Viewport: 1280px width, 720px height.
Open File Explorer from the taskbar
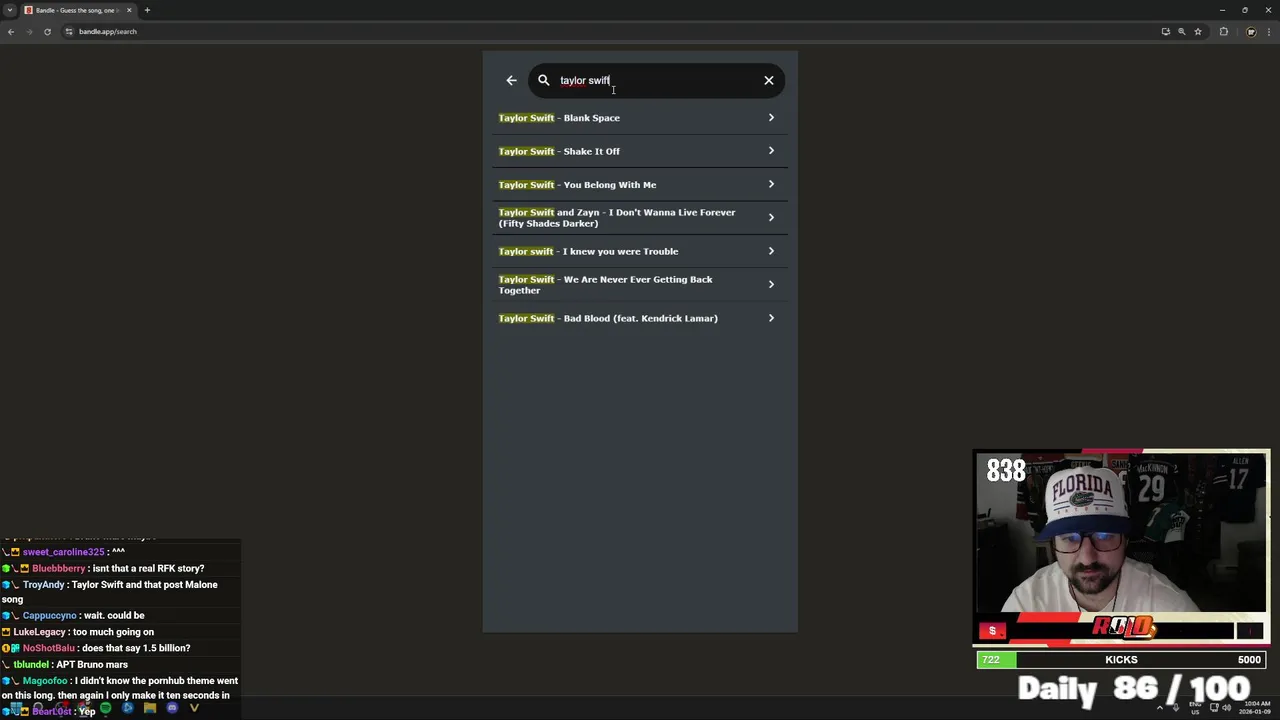click(150, 709)
